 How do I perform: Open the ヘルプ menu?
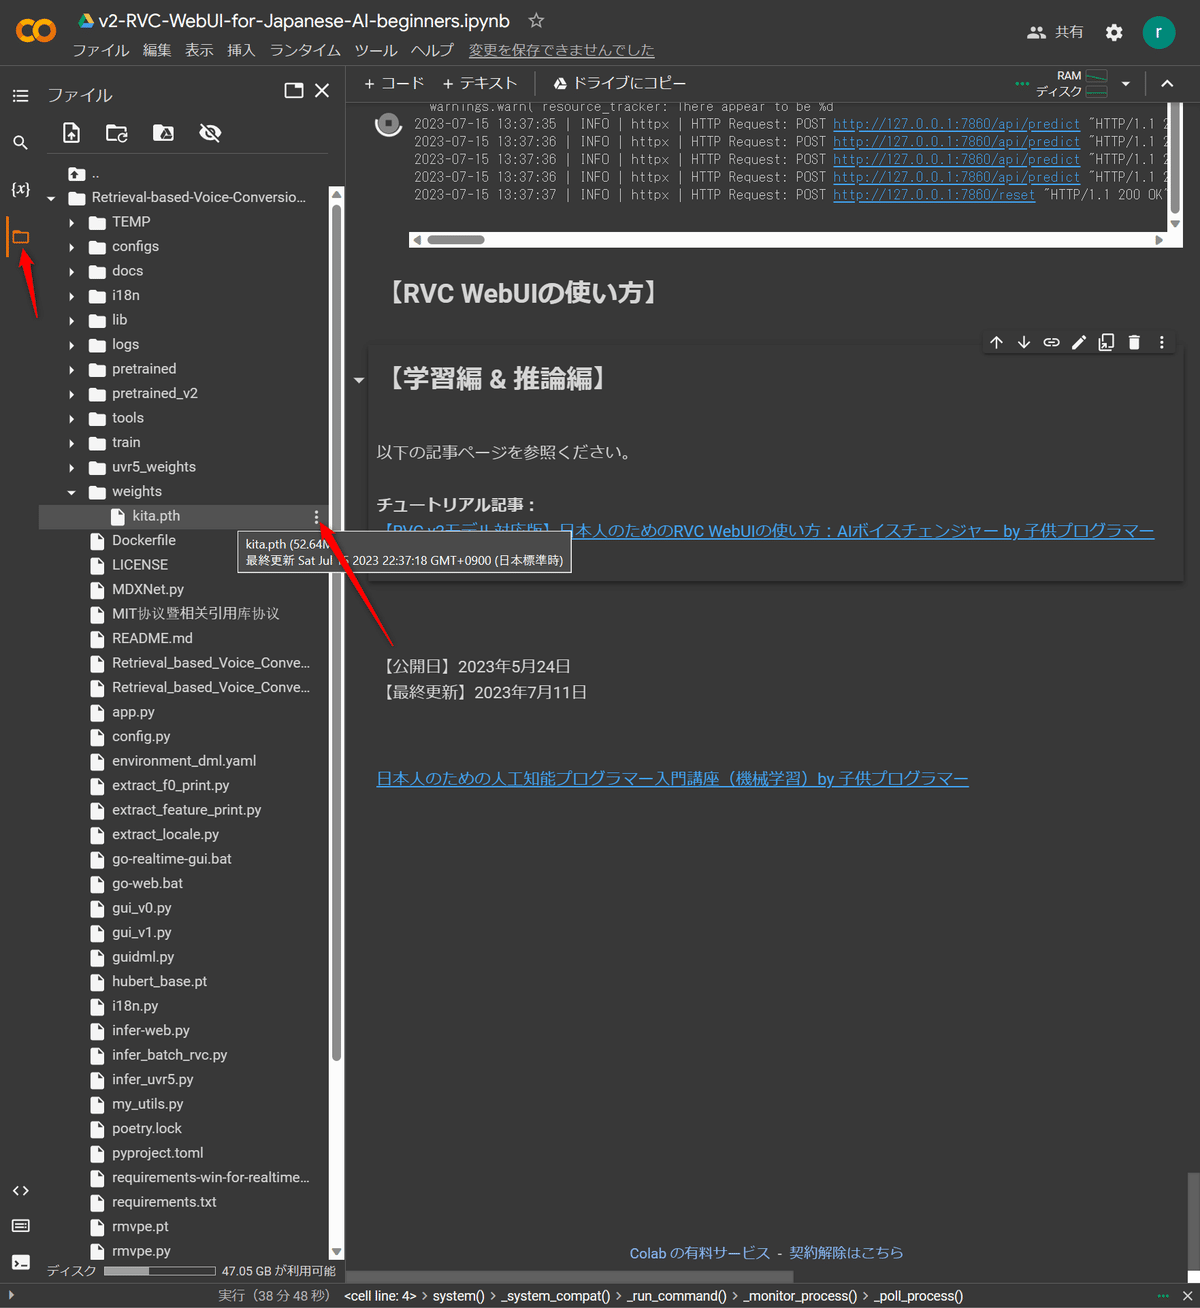(x=432, y=50)
